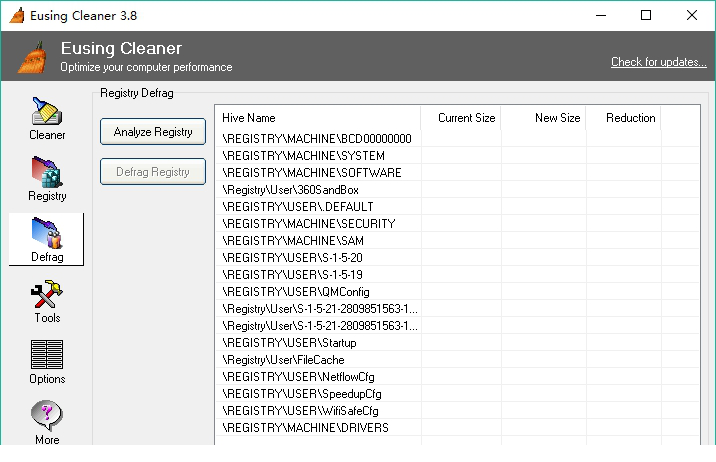Open the Options section icon
This screenshot has height=462, width=716.
47,355
